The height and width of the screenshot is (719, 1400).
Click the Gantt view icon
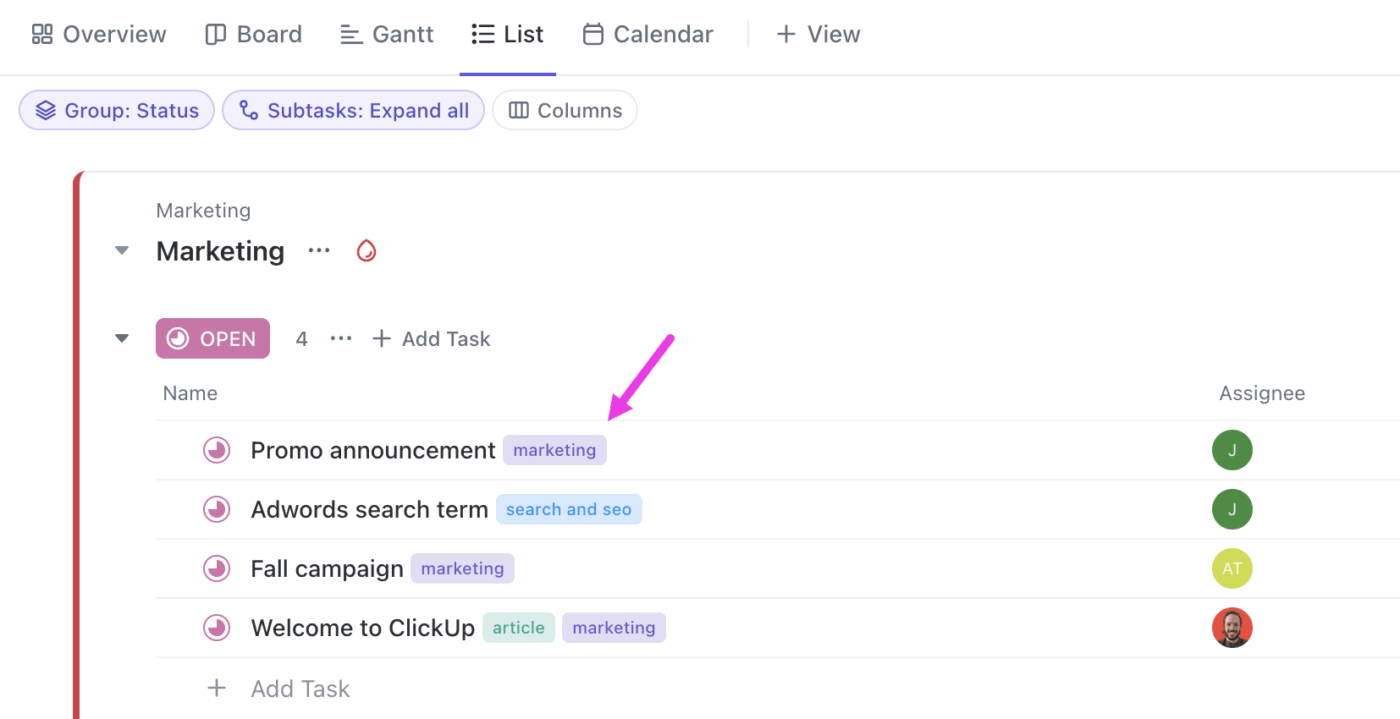pyautogui.click(x=352, y=33)
